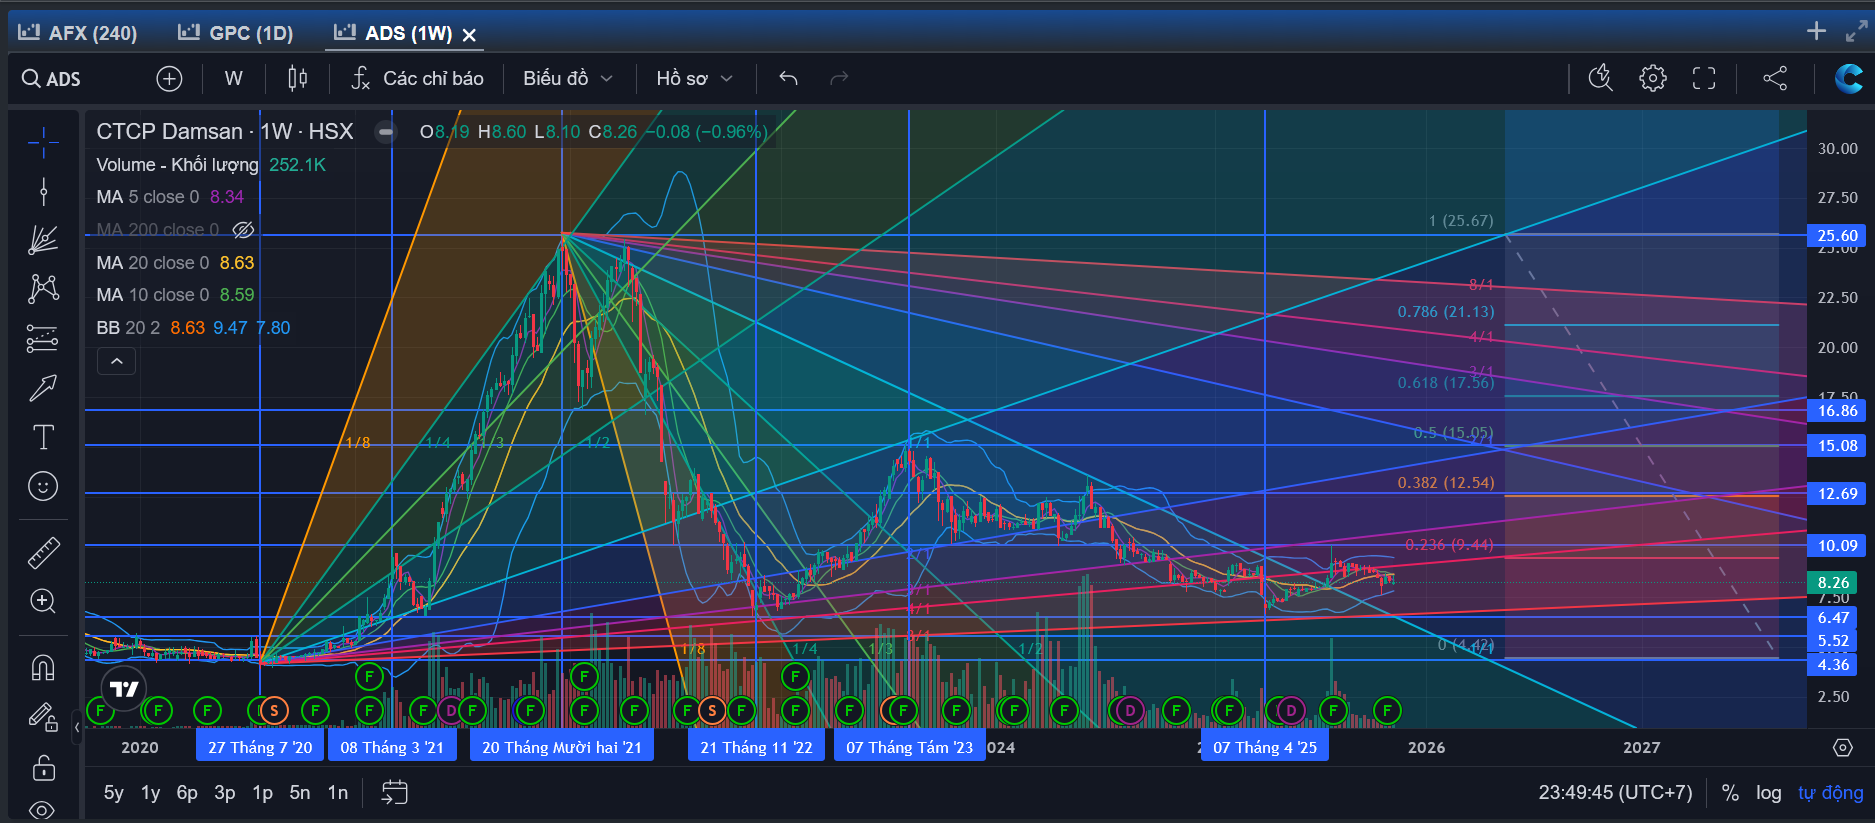Image resolution: width=1875 pixels, height=823 pixels.
Task: Set the range to 5y
Action: click(x=114, y=793)
